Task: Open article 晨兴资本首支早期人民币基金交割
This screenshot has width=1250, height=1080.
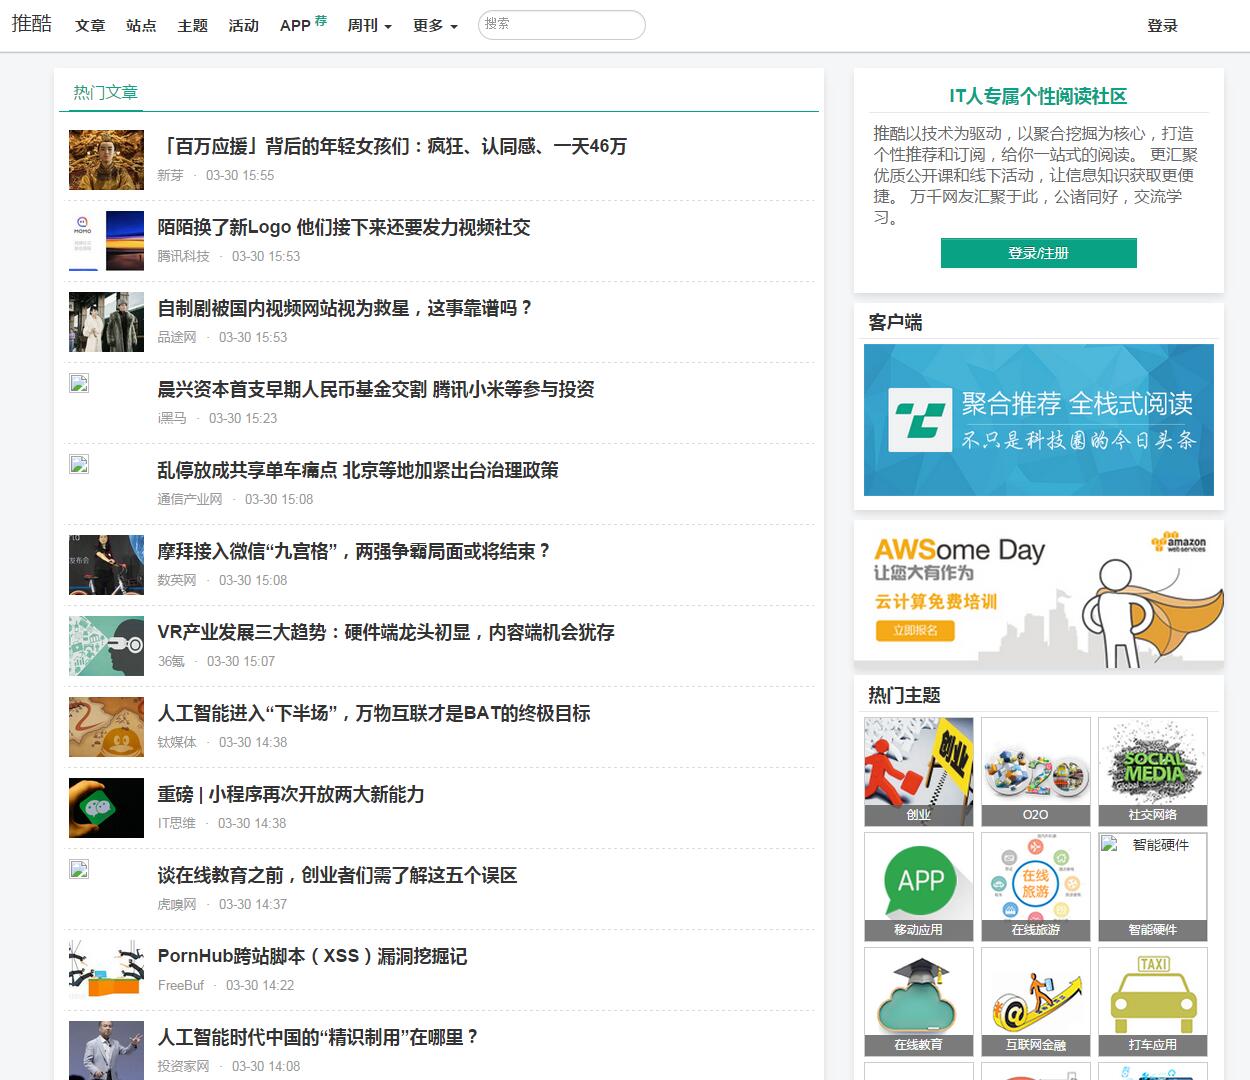Action: tap(376, 389)
